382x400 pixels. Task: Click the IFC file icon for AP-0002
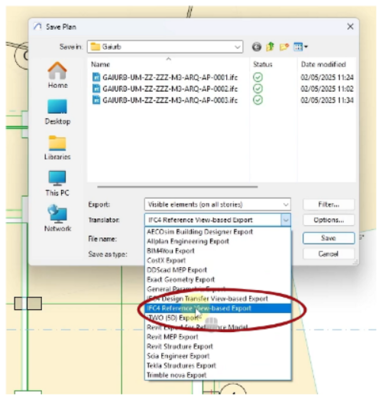[x=96, y=89]
